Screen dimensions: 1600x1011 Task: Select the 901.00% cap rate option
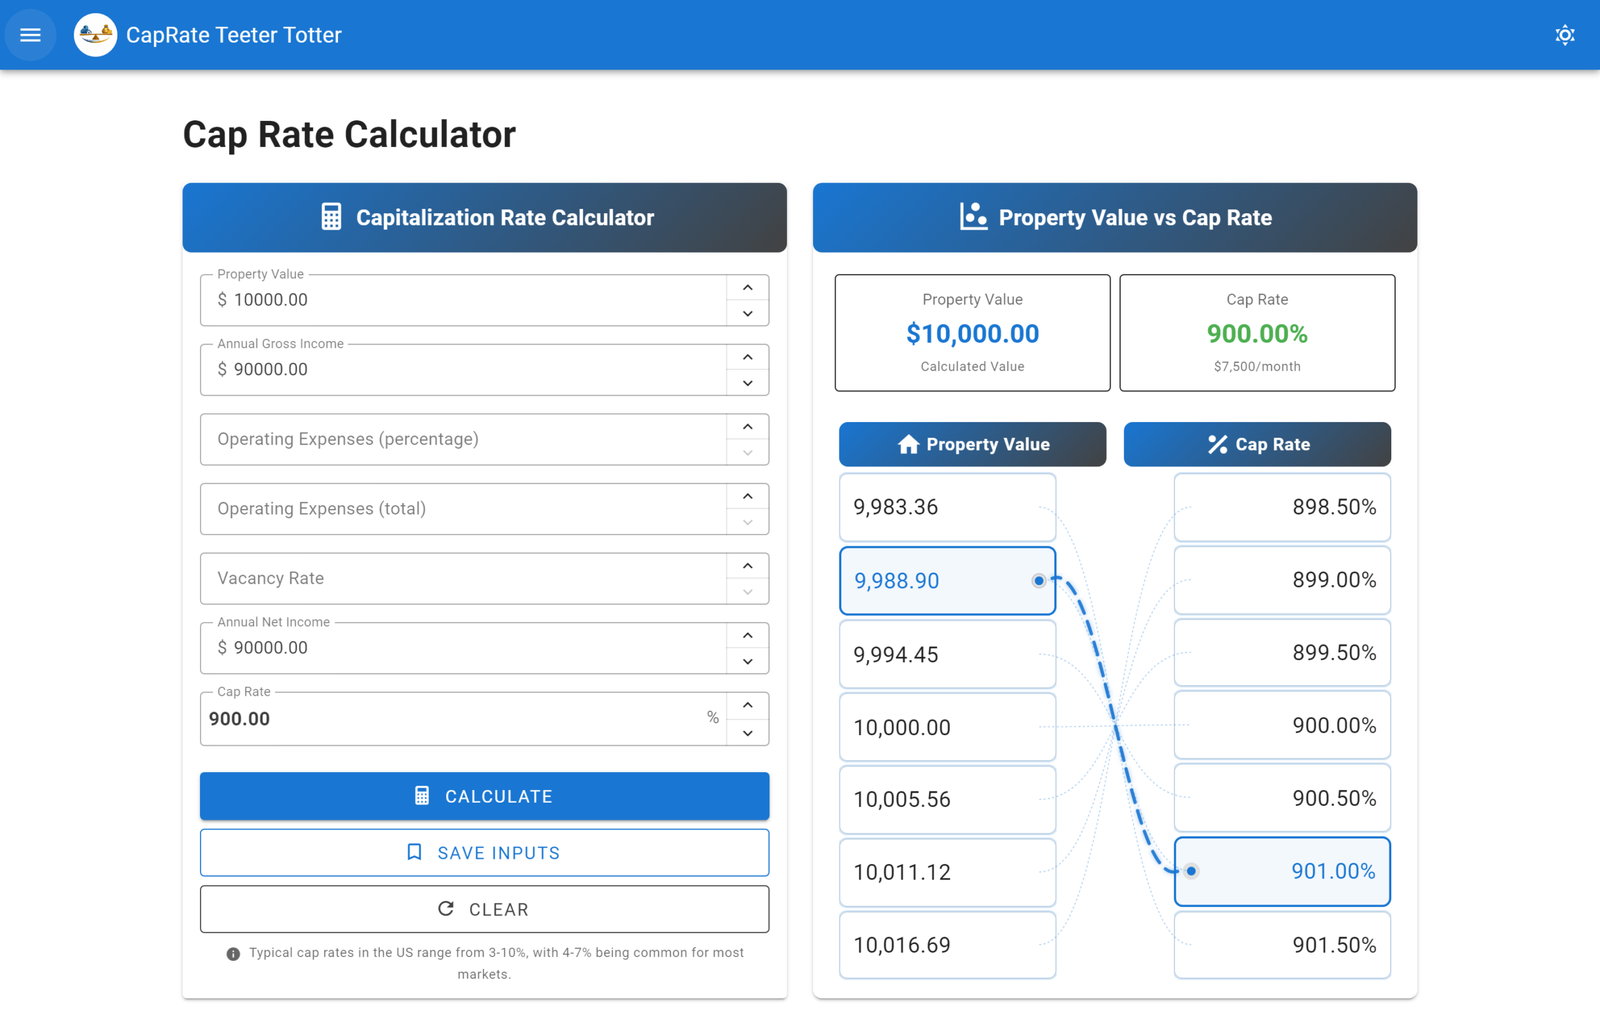1282,872
